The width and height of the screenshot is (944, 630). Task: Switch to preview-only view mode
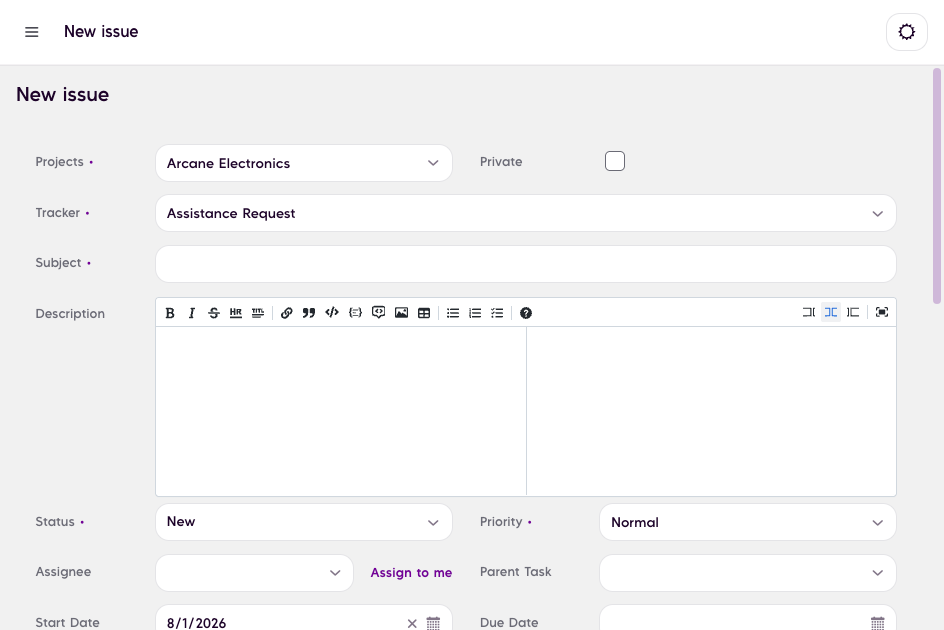coord(853,312)
